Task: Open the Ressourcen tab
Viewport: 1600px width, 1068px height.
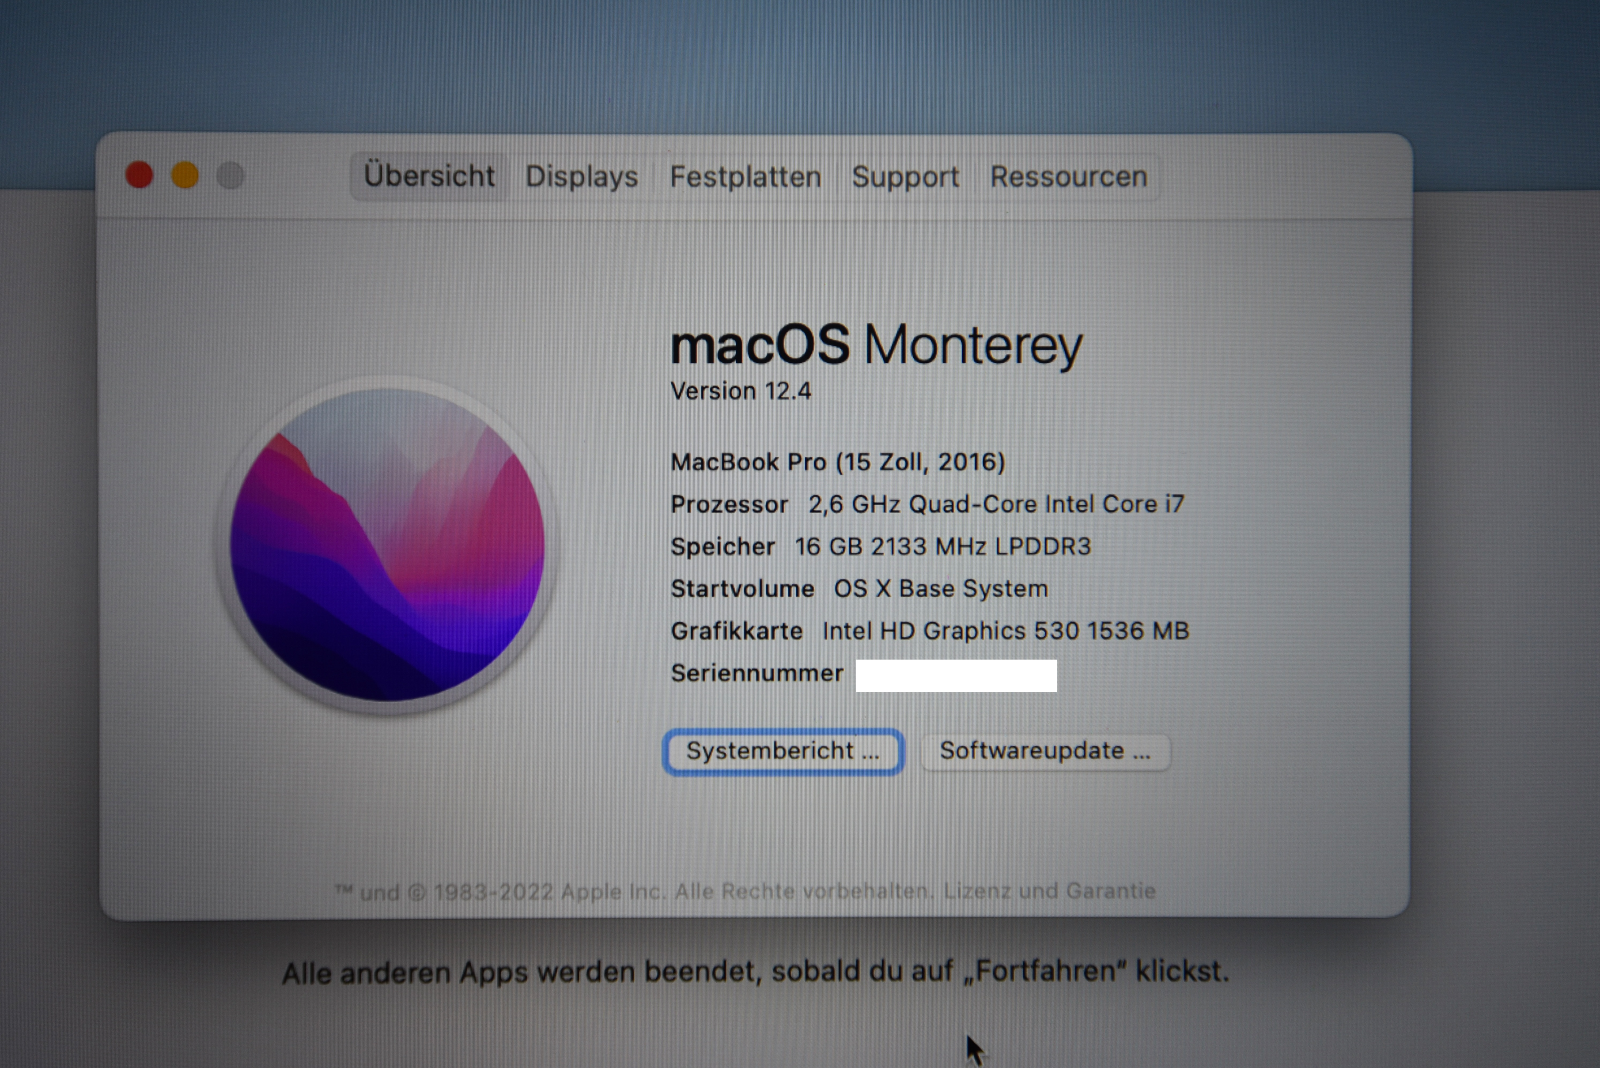Action: click(1068, 177)
